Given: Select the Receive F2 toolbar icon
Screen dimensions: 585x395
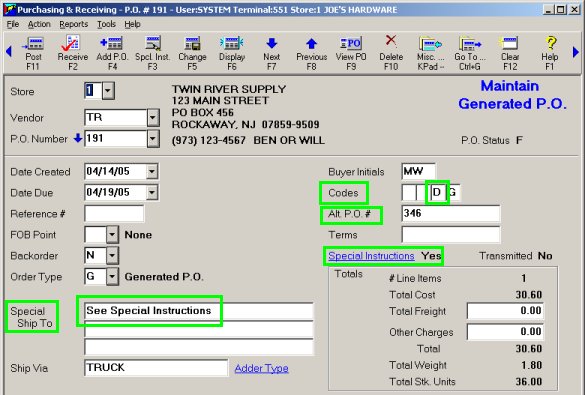Looking at the screenshot, I should point(73,53).
